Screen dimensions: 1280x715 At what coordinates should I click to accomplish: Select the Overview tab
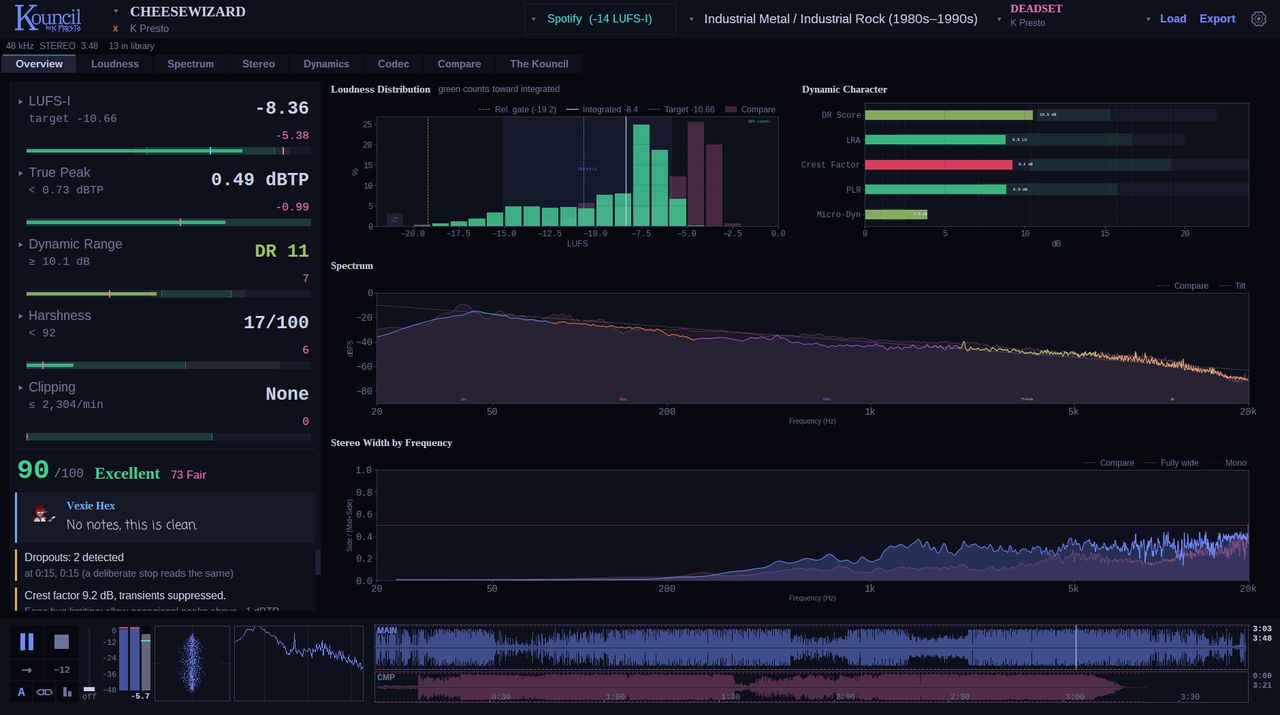pyautogui.click(x=39, y=64)
